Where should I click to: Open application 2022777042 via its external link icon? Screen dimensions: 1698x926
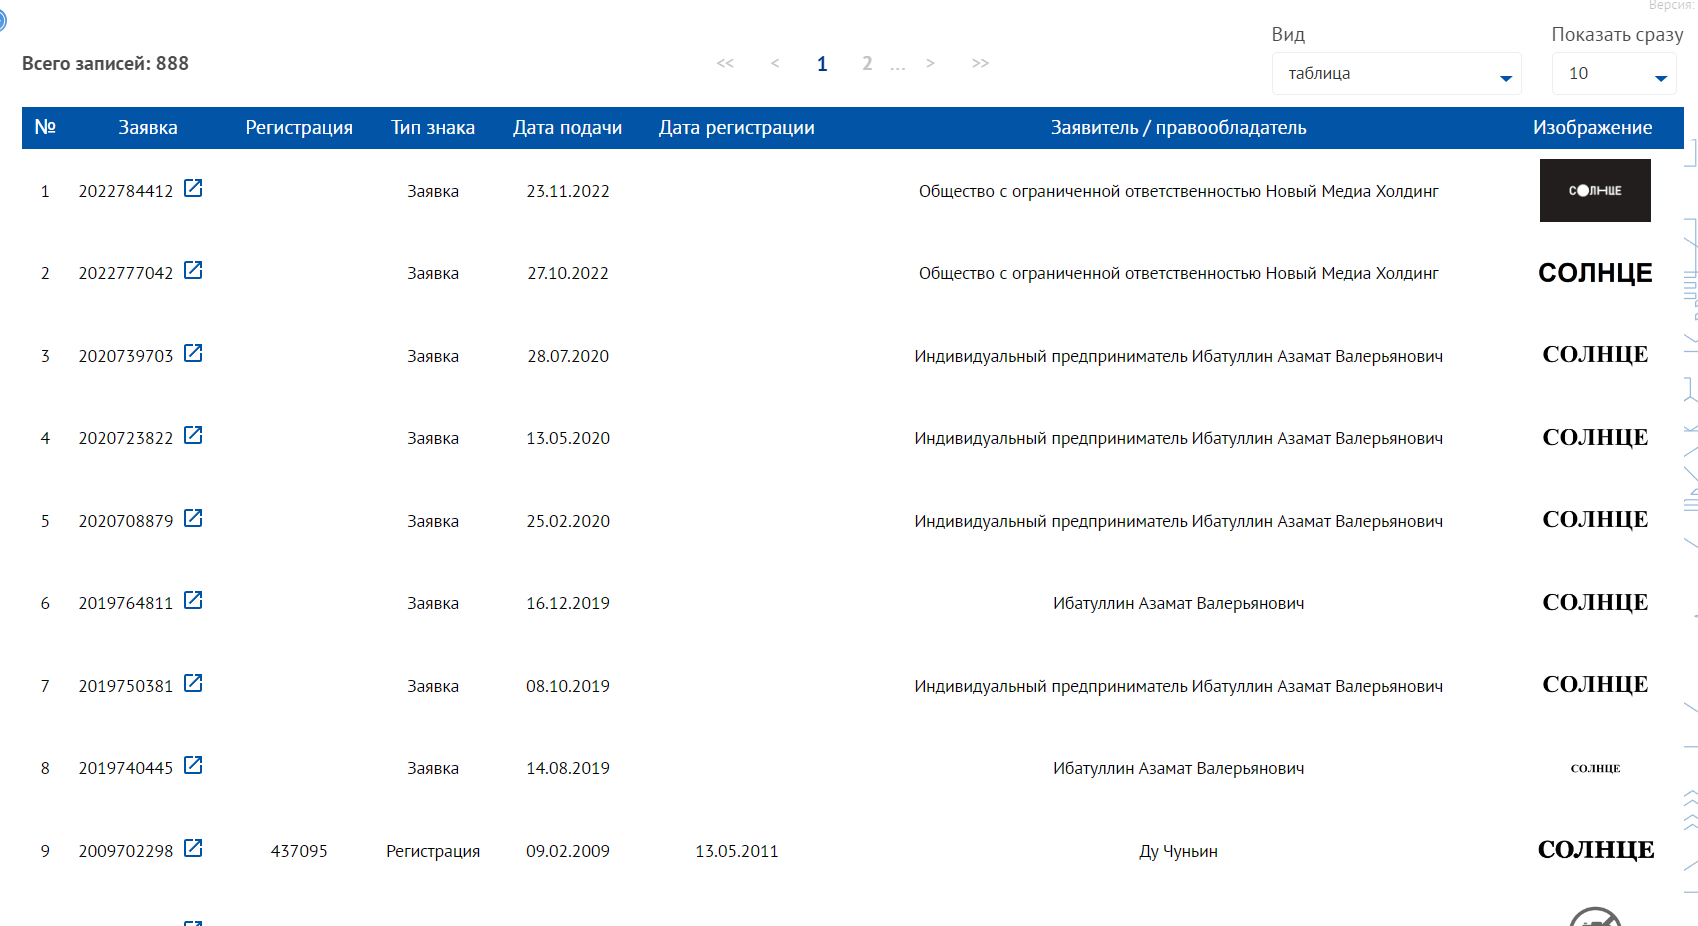tap(193, 270)
